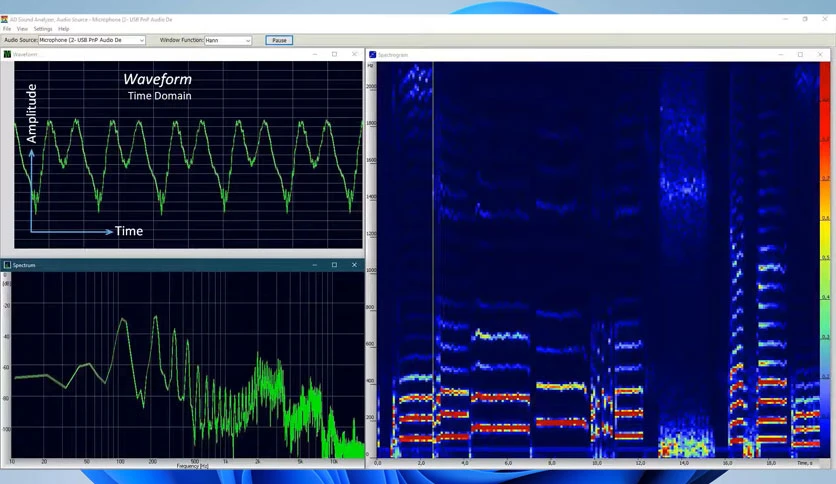Click the Spectrum title bar
Image resolution: width=836 pixels, height=484 pixels.
[x=182, y=265]
